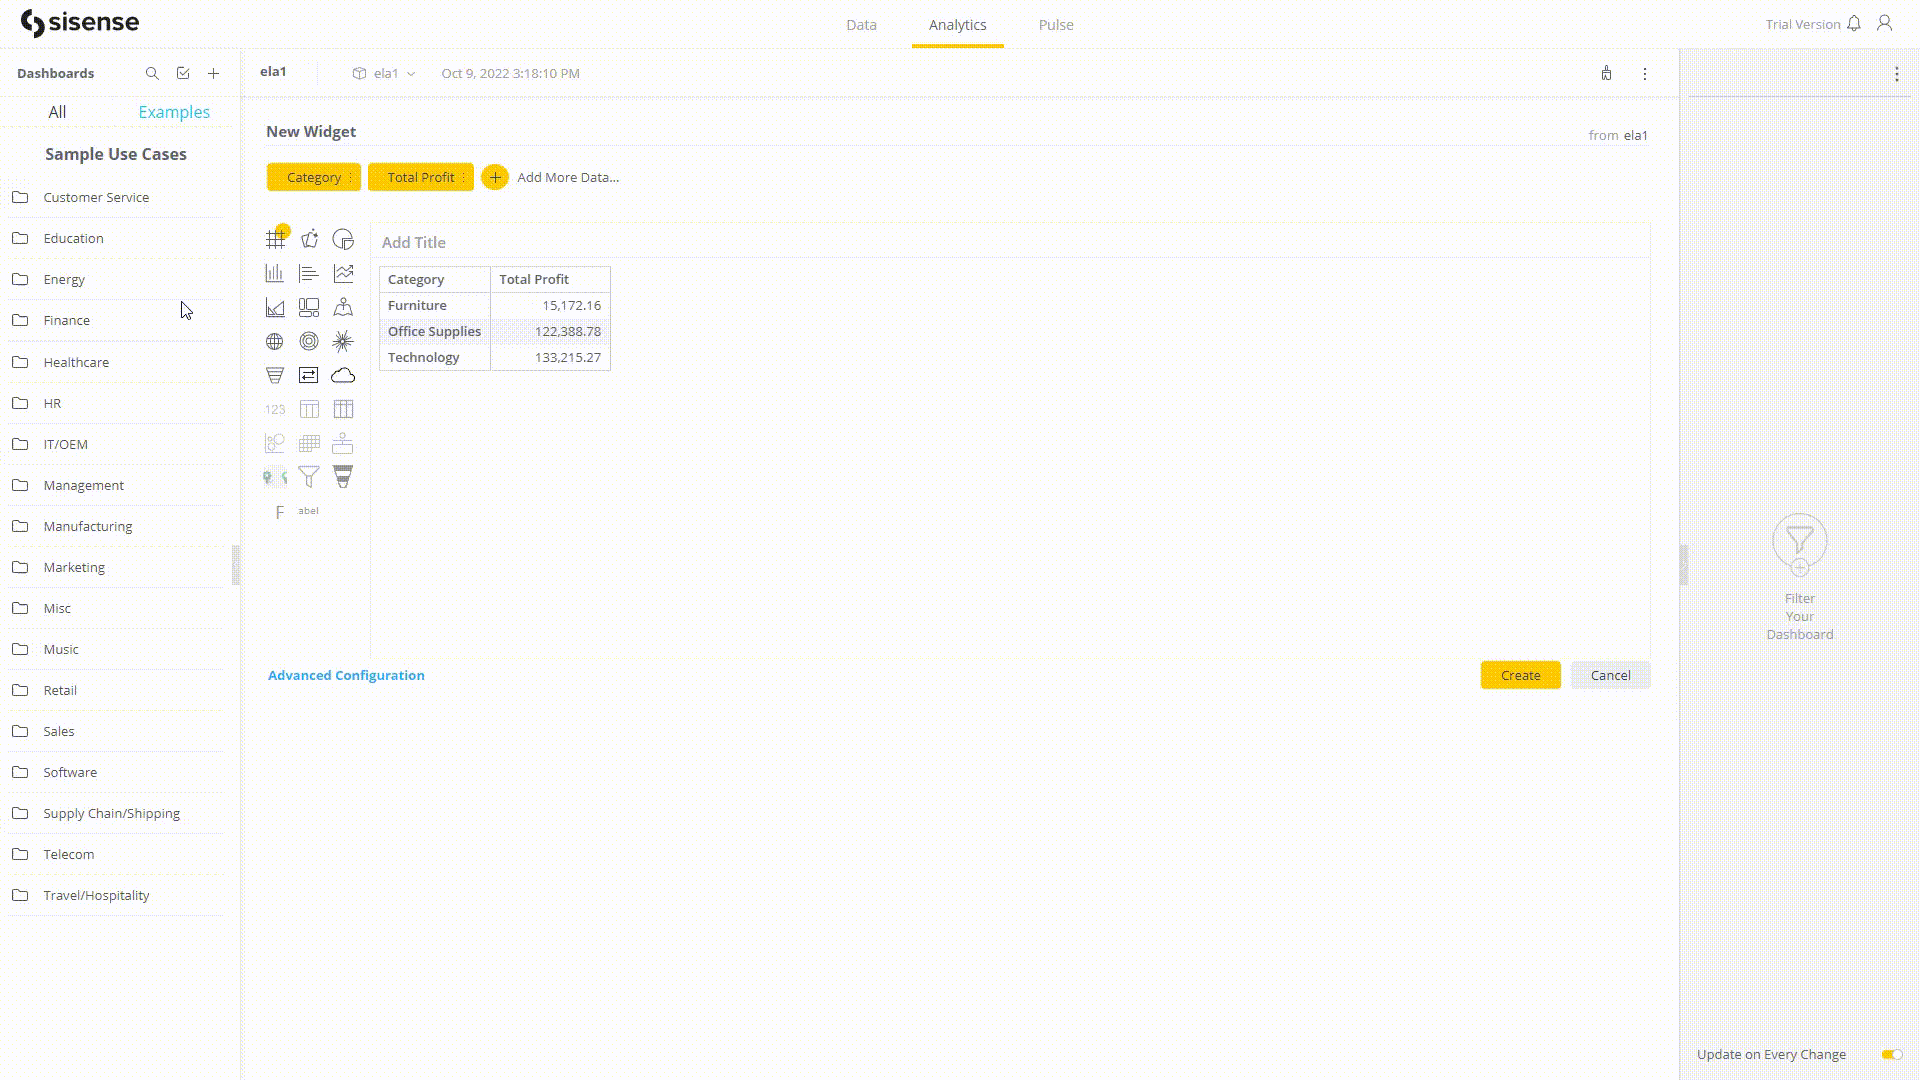Click the globe/map visualization icon
The image size is (1920, 1080).
coord(274,342)
